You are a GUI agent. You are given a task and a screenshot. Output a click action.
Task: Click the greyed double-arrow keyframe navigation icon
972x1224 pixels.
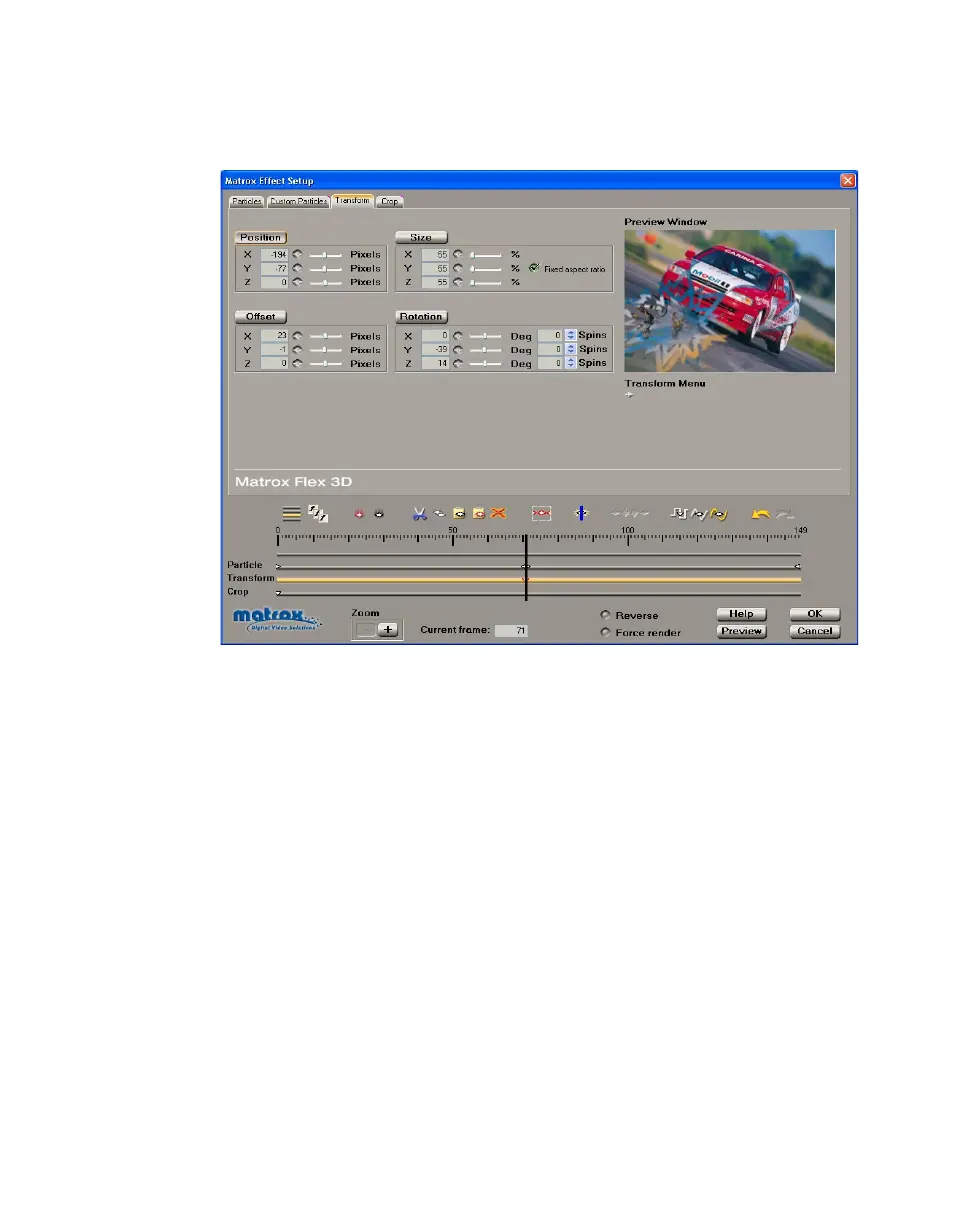[x=631, y=513]
